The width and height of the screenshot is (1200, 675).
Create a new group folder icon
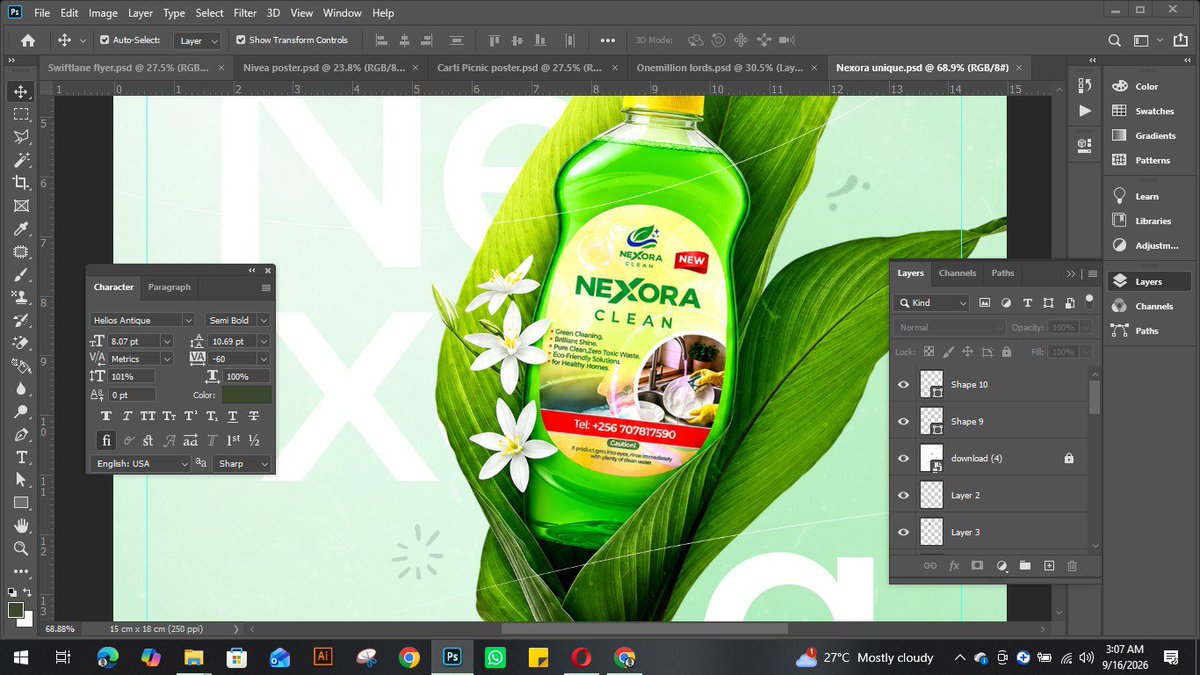coord(1025,565)
